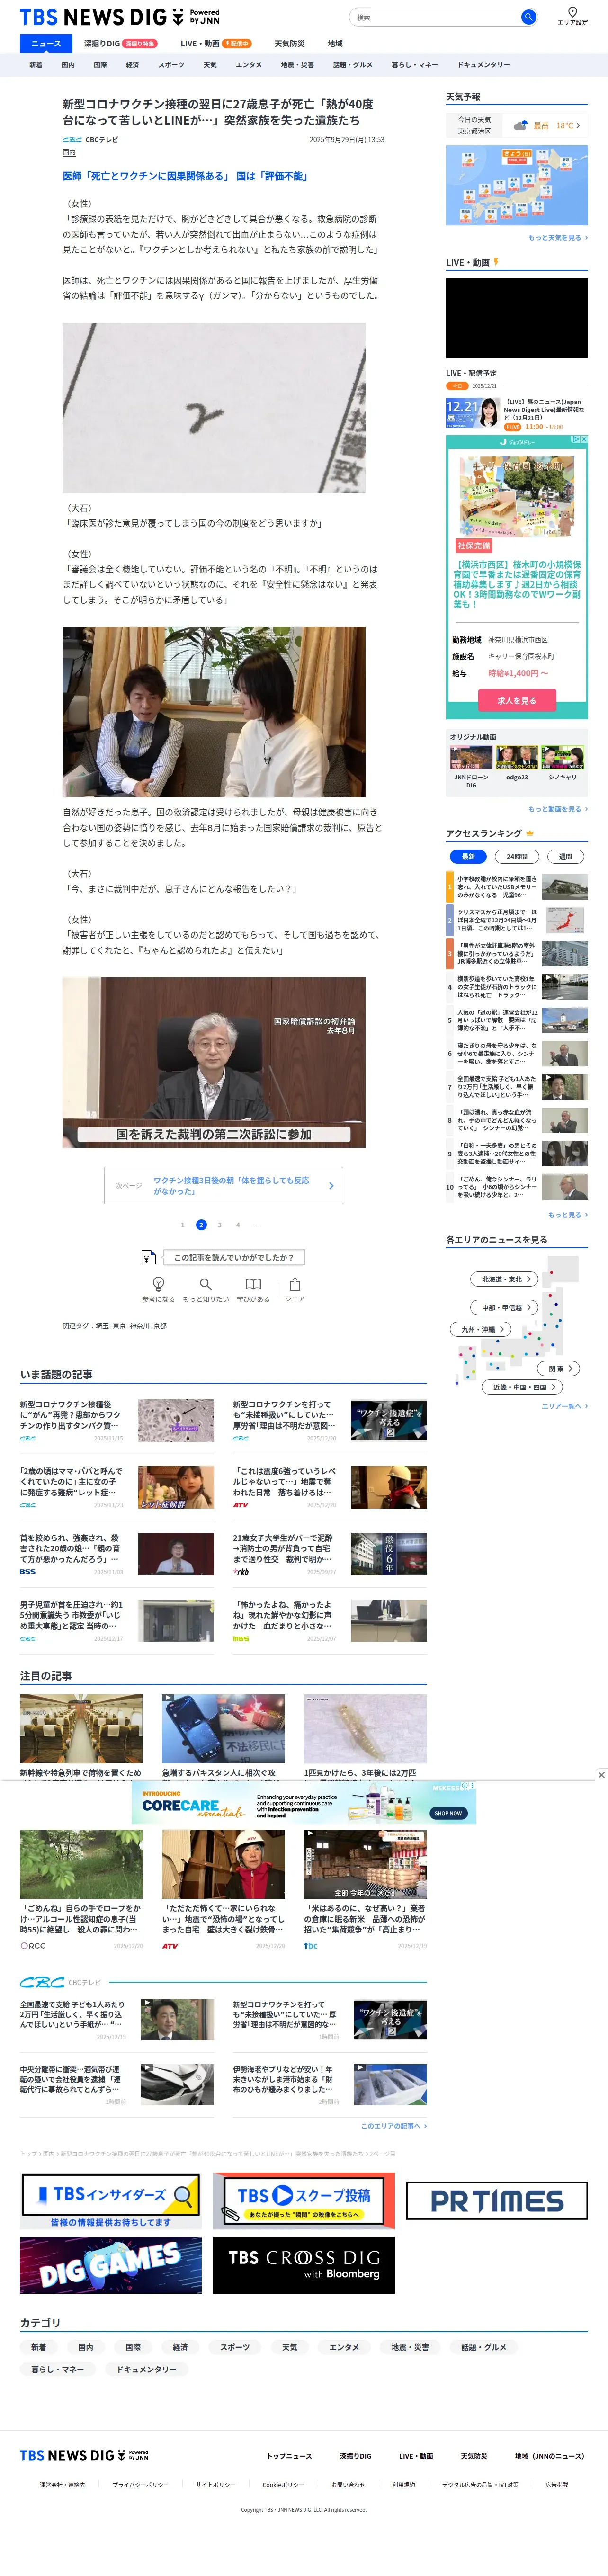This screenshot has width=608, height=2576.
Task: Show 24時間 access ranking
Action: (x=517, y=856)
